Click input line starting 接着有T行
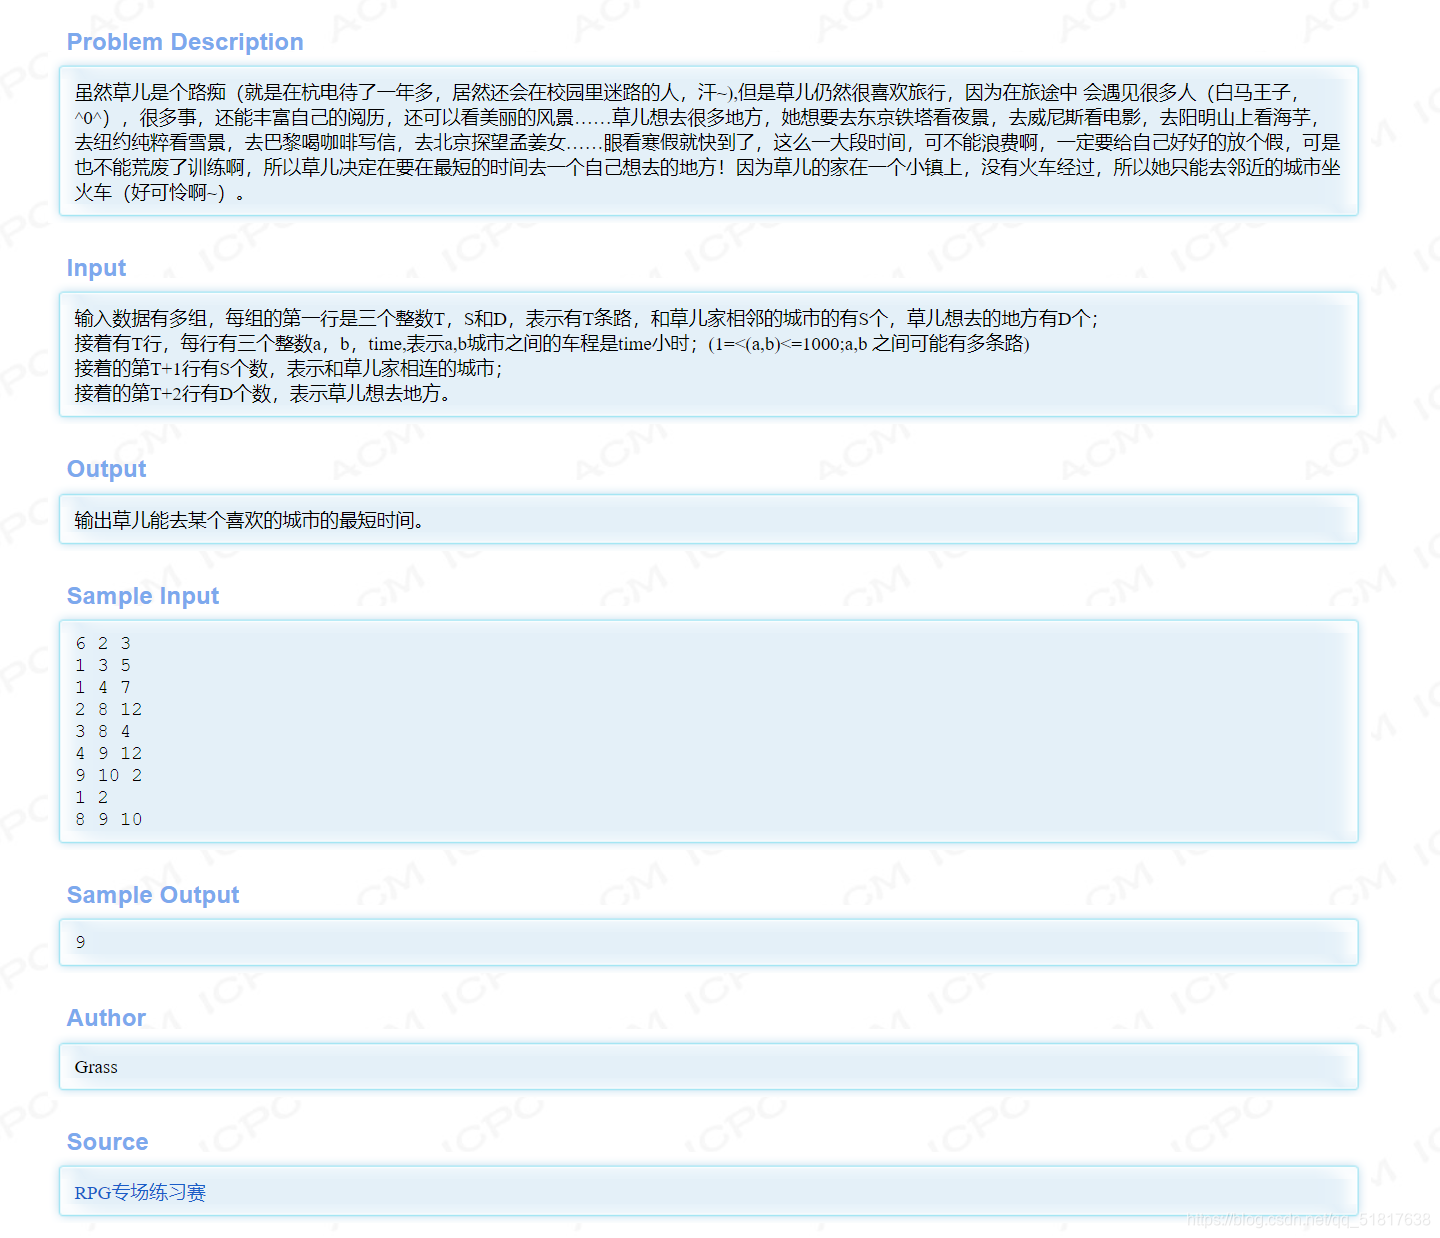 pyautogui.click(x=552, y=343)
